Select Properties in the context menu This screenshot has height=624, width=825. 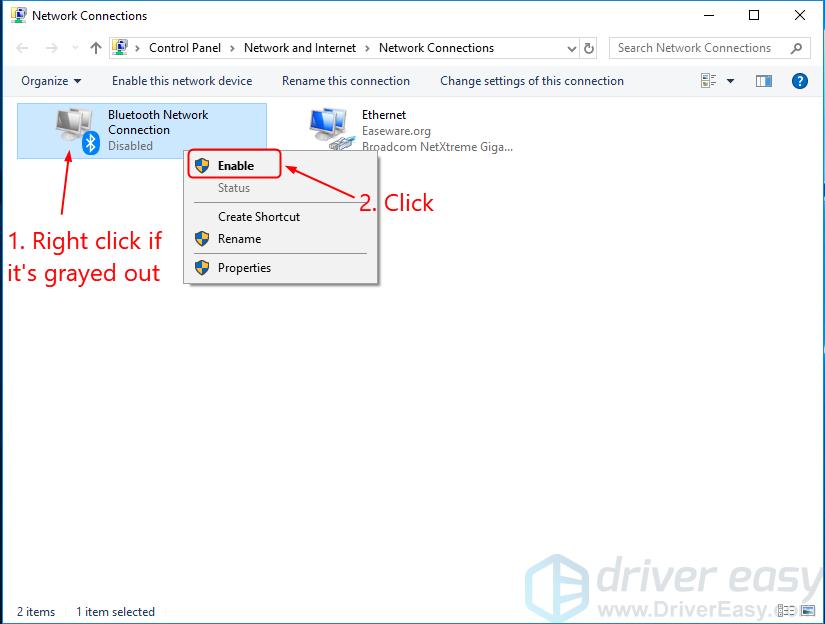[x=244, y=267]
